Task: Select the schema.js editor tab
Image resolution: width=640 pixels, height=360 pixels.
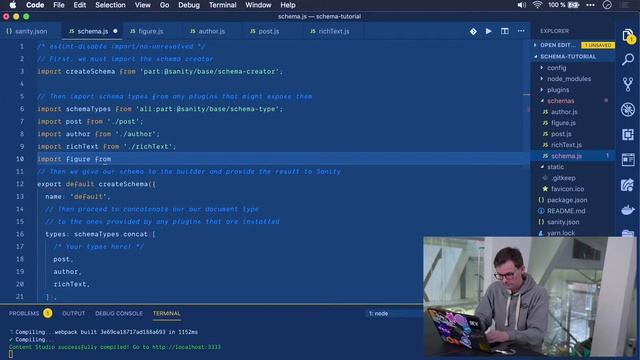Action: pyautogui.click(x=92, y=31)
